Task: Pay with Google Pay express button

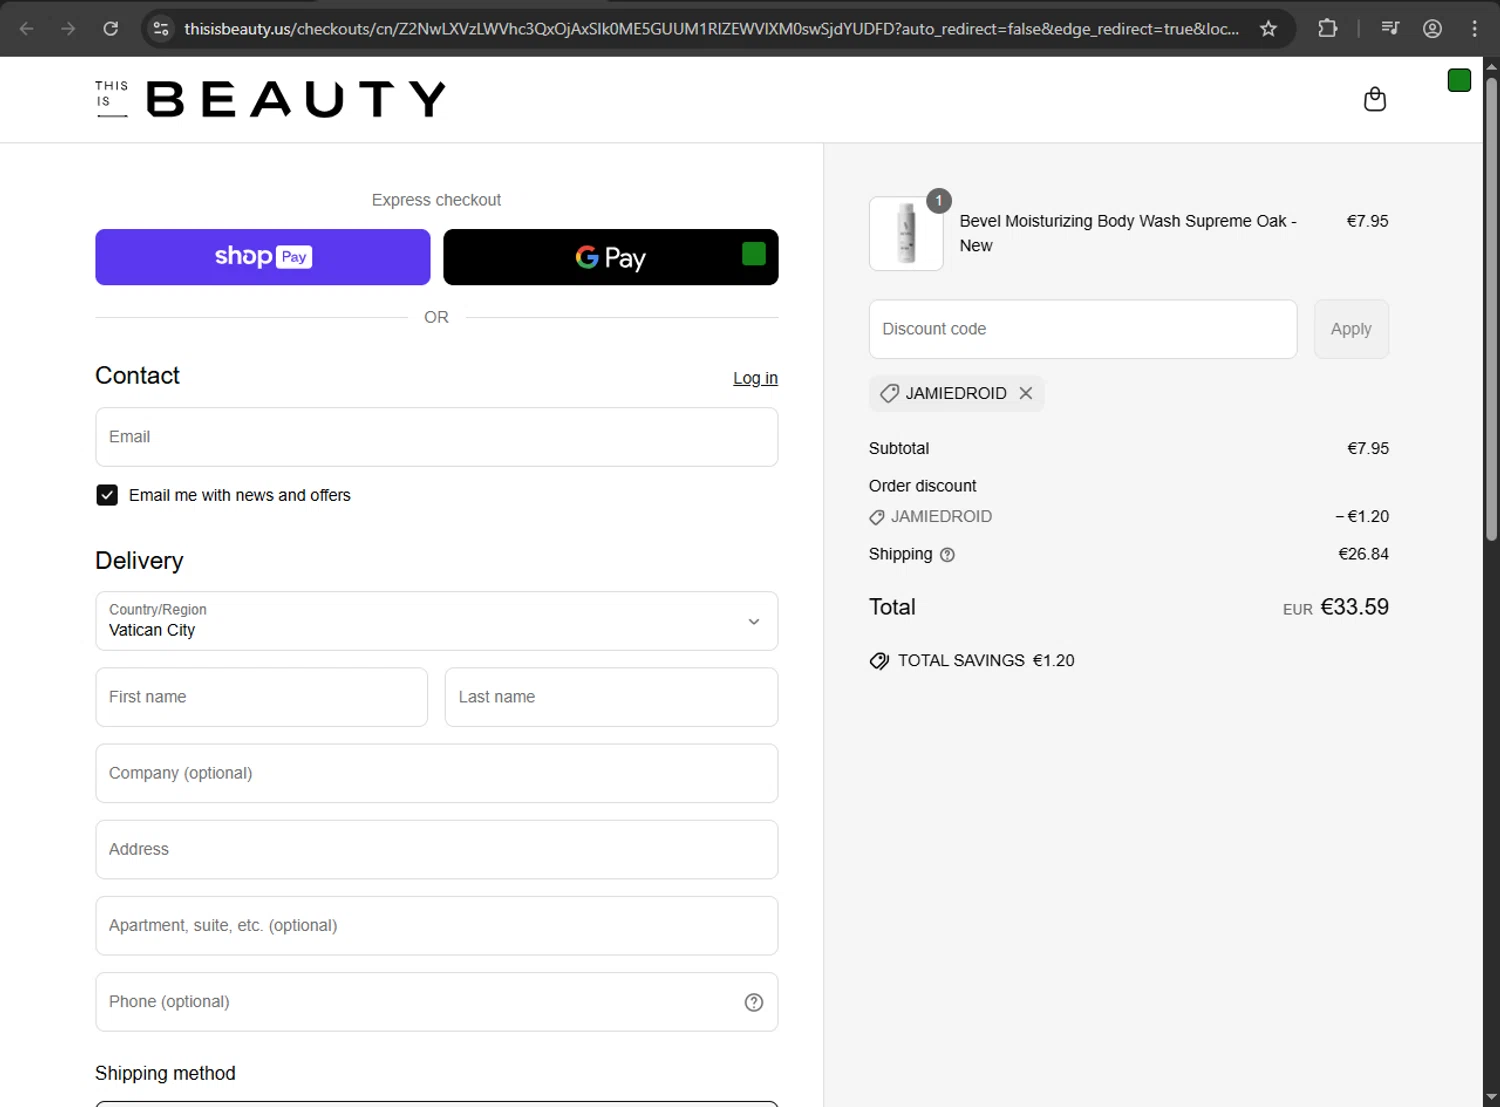Action: point(611,257)
